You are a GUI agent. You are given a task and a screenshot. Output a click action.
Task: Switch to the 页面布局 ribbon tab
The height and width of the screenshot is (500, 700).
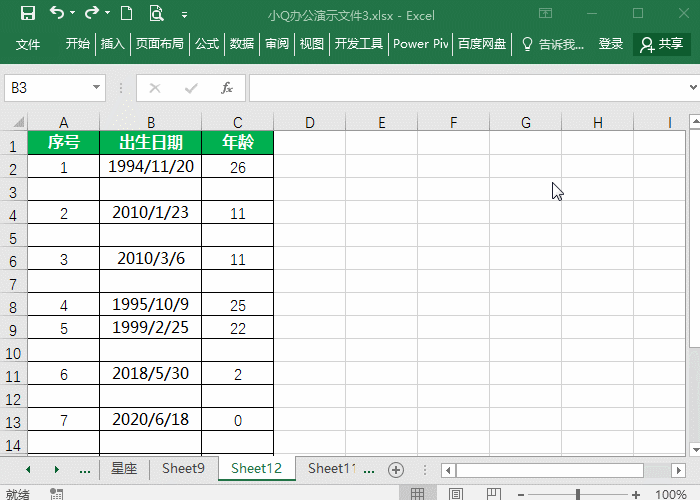pyautogui.click(x=159, y=44)
